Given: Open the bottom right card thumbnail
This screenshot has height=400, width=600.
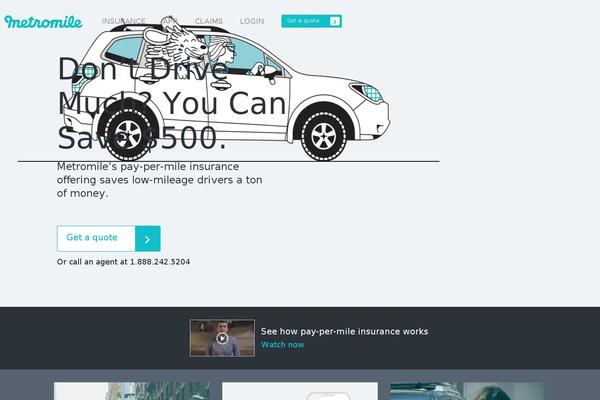Looking at the screenshot, I should 468,391.
